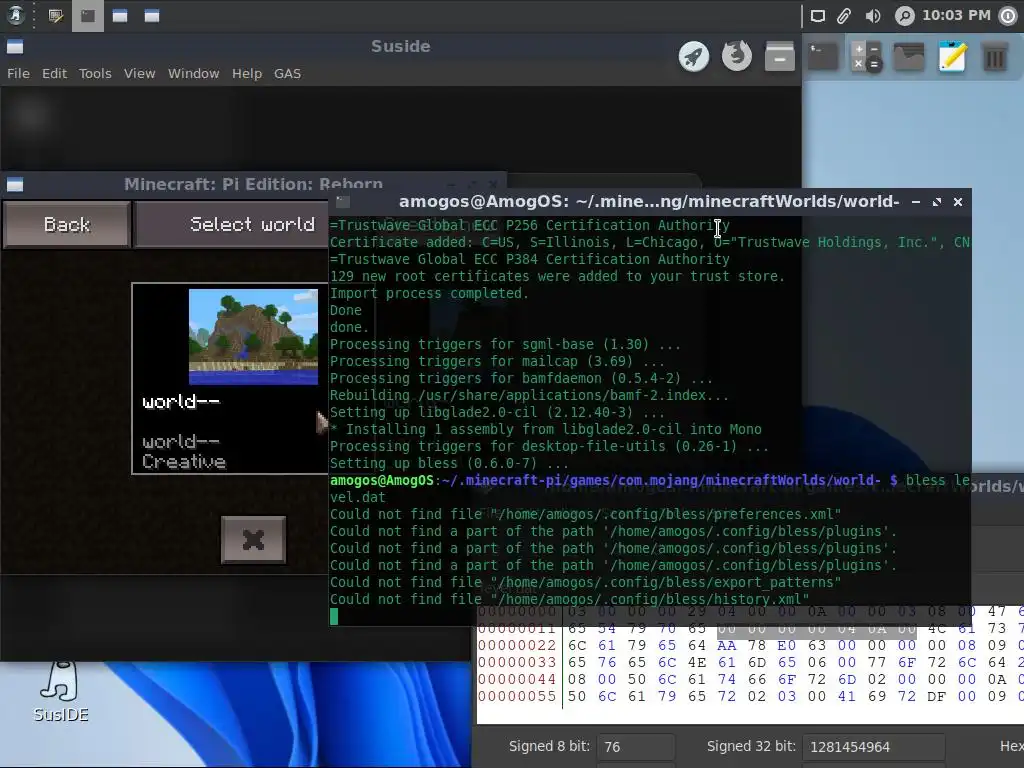Maximize the amogos terminal window
Screen dimensions: 1024x768
(937, 202)
